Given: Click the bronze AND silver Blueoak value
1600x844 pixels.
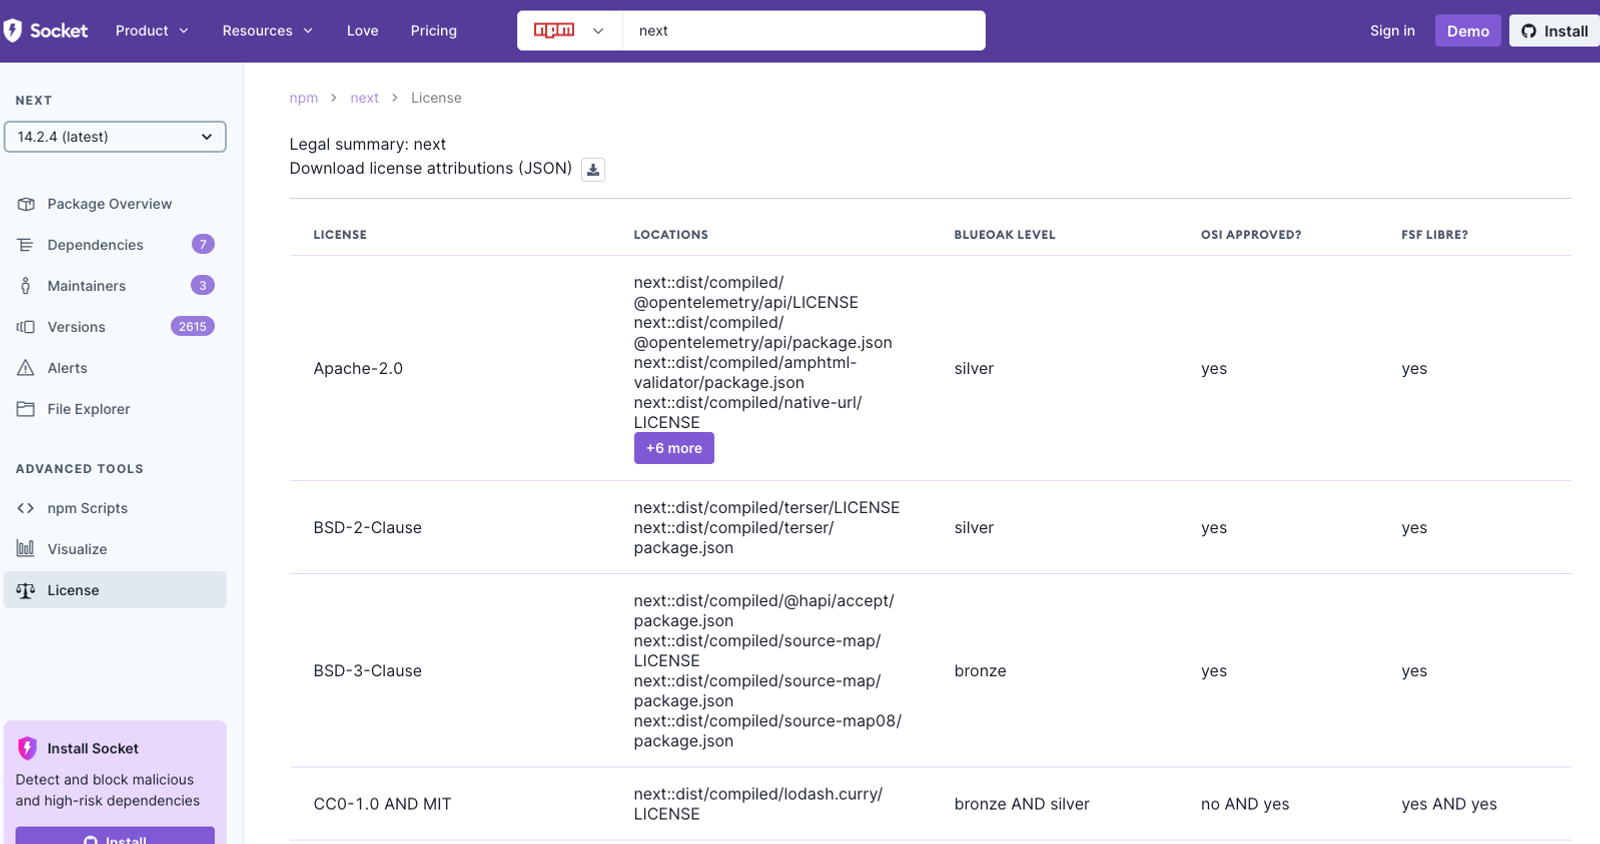Looking at the screenshot, I should click(x=1022, y=804).
